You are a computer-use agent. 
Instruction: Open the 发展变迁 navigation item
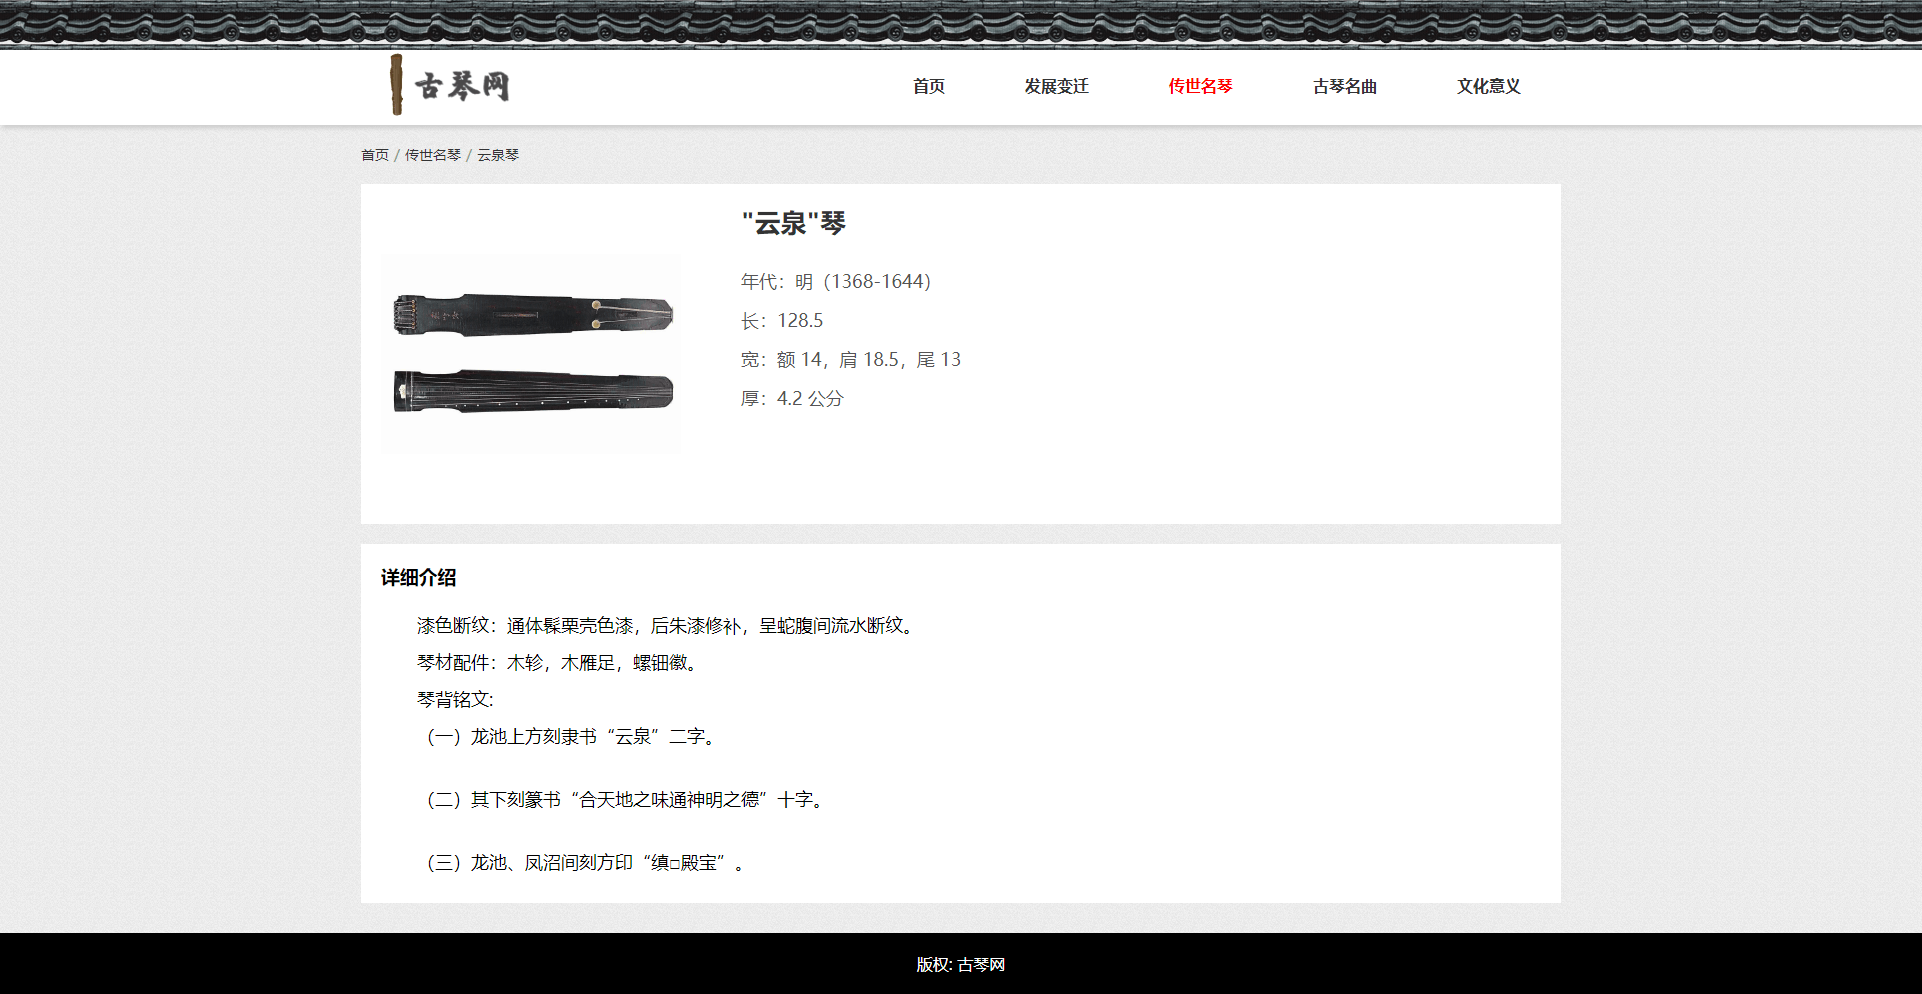(1056, 87)
